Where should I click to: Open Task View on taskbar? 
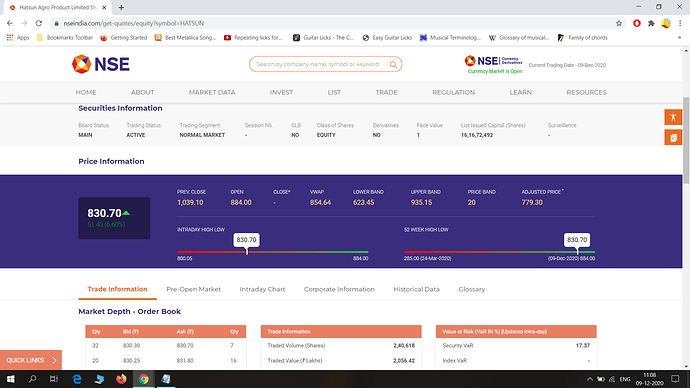[54, 379]
